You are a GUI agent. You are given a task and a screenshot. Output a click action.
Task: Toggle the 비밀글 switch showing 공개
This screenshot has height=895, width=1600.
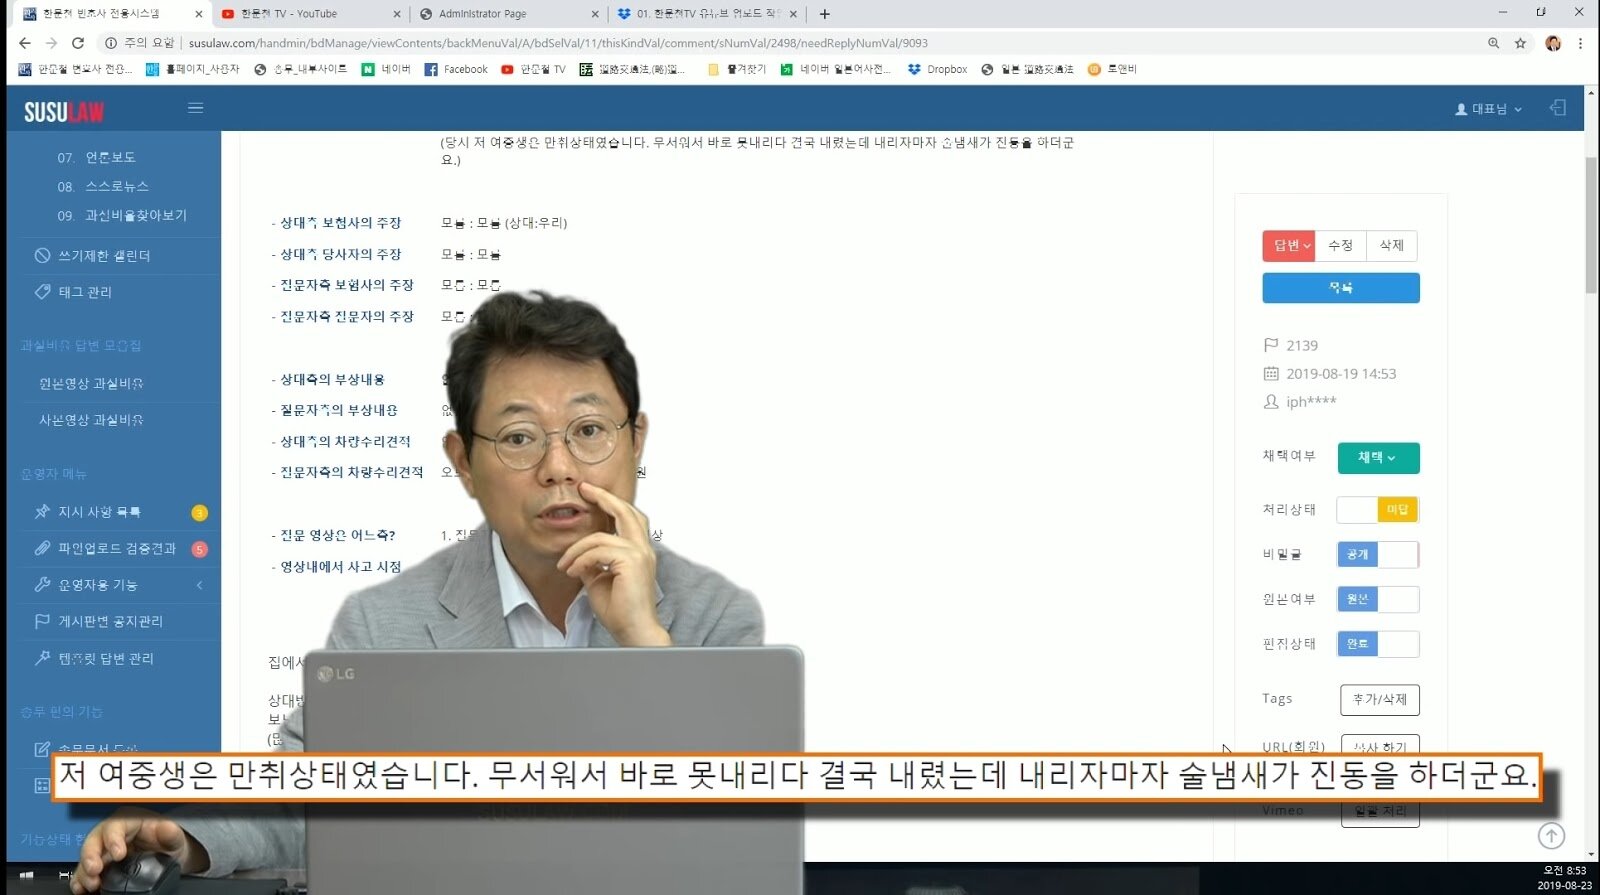pyautogui.click(x=1377, y=554)
